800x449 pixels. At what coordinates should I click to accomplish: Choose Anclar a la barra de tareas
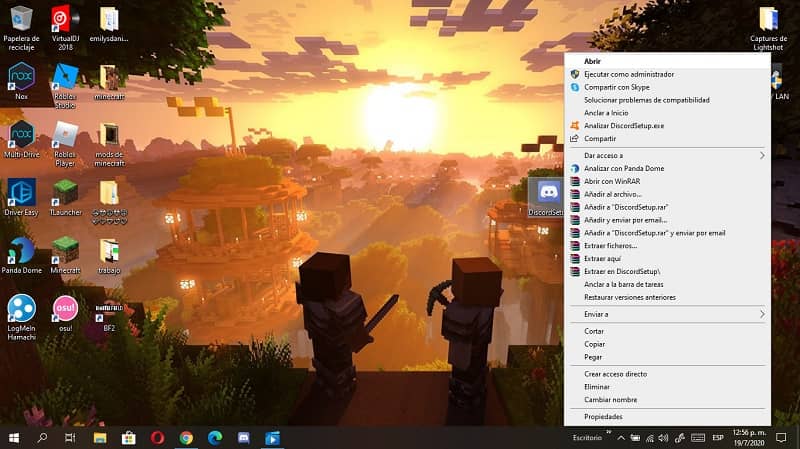[x=667, y=284]
